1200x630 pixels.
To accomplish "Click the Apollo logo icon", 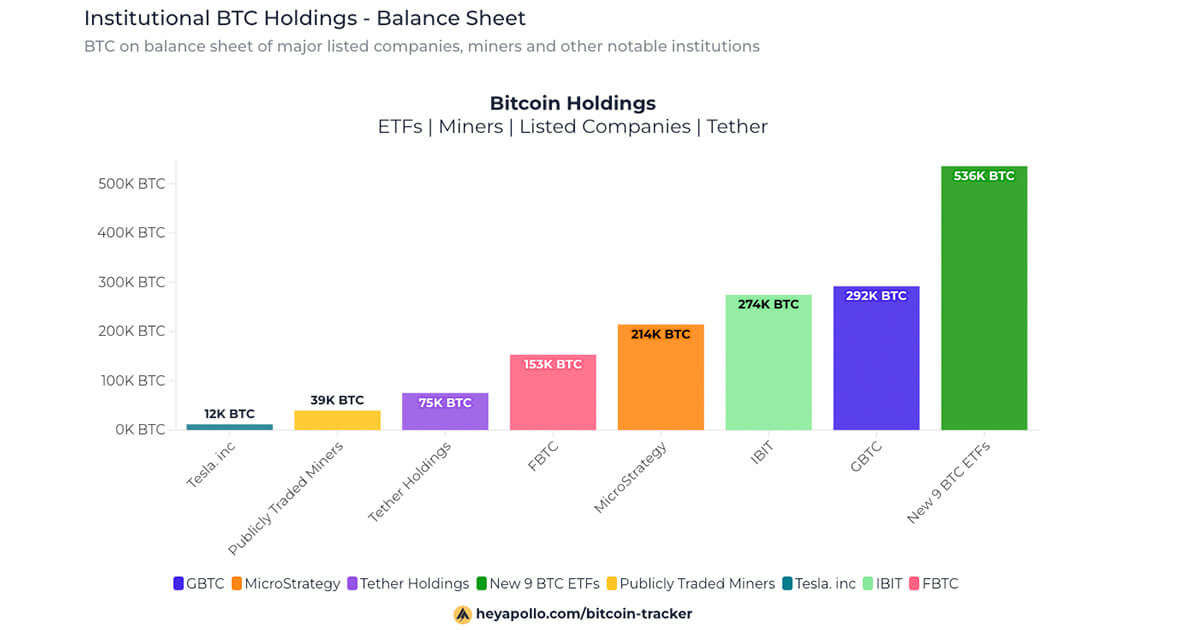I will coord(462,614).
